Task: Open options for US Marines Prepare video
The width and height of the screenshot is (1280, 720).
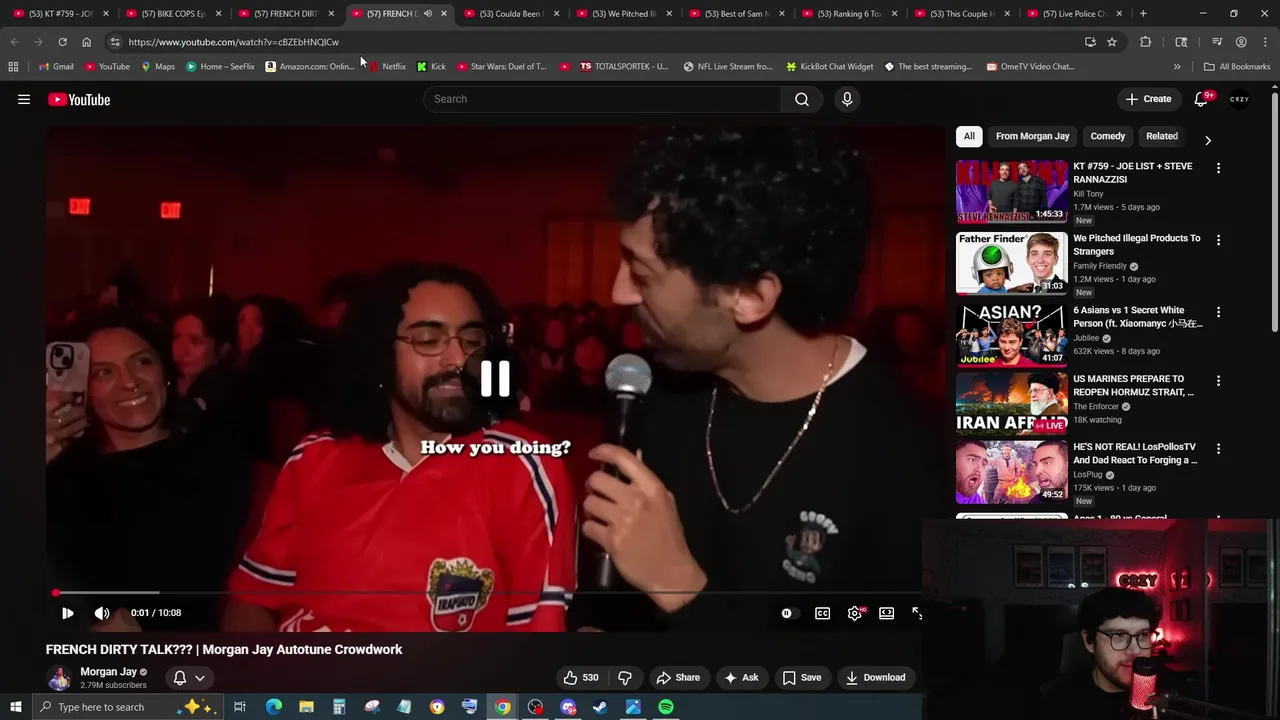Action: point(1218,381)
